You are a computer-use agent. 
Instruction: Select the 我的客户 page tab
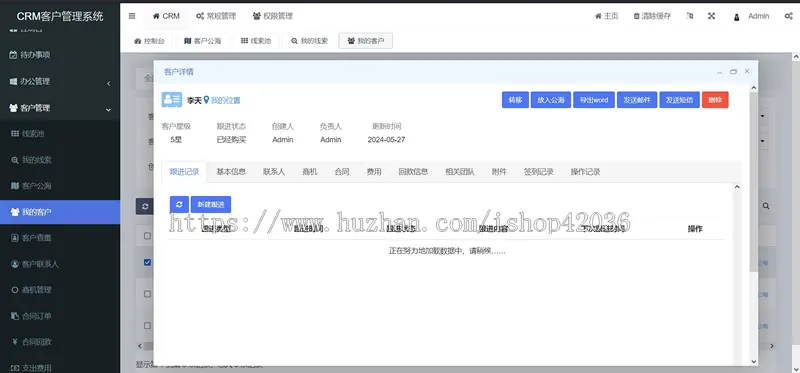366,41
